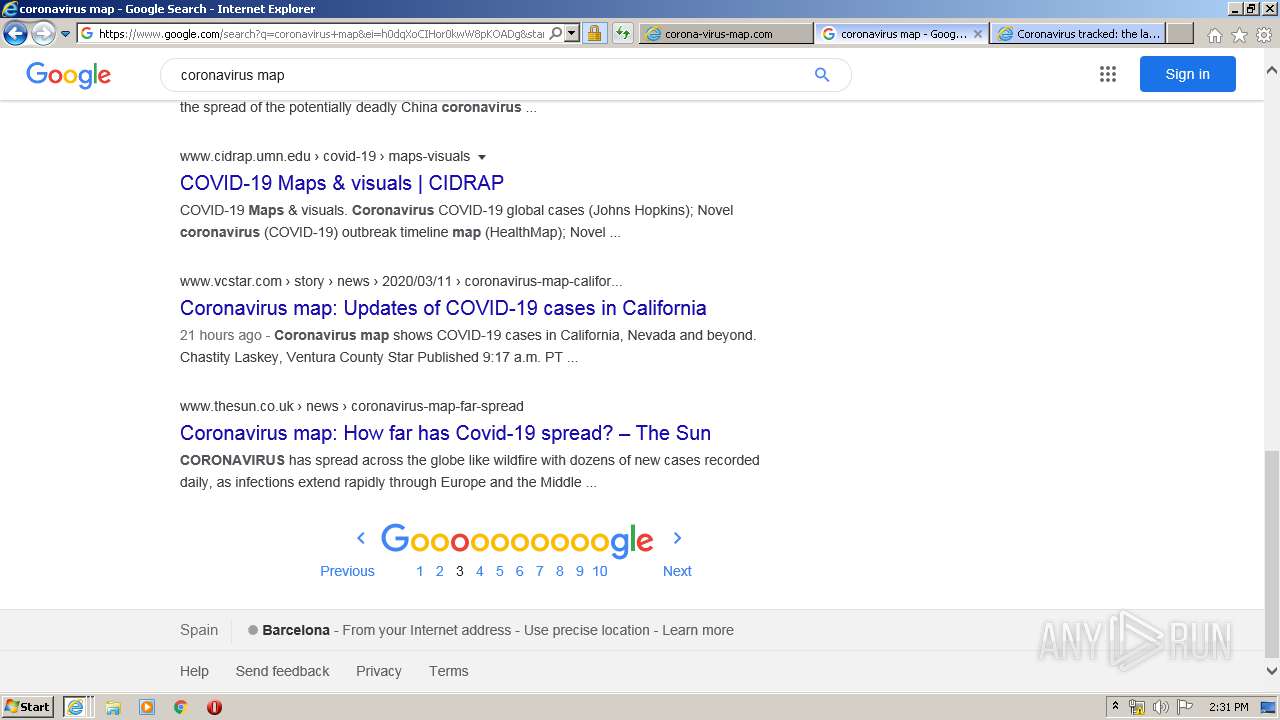
Task: Go to results page 1
Action: [420, 571]
